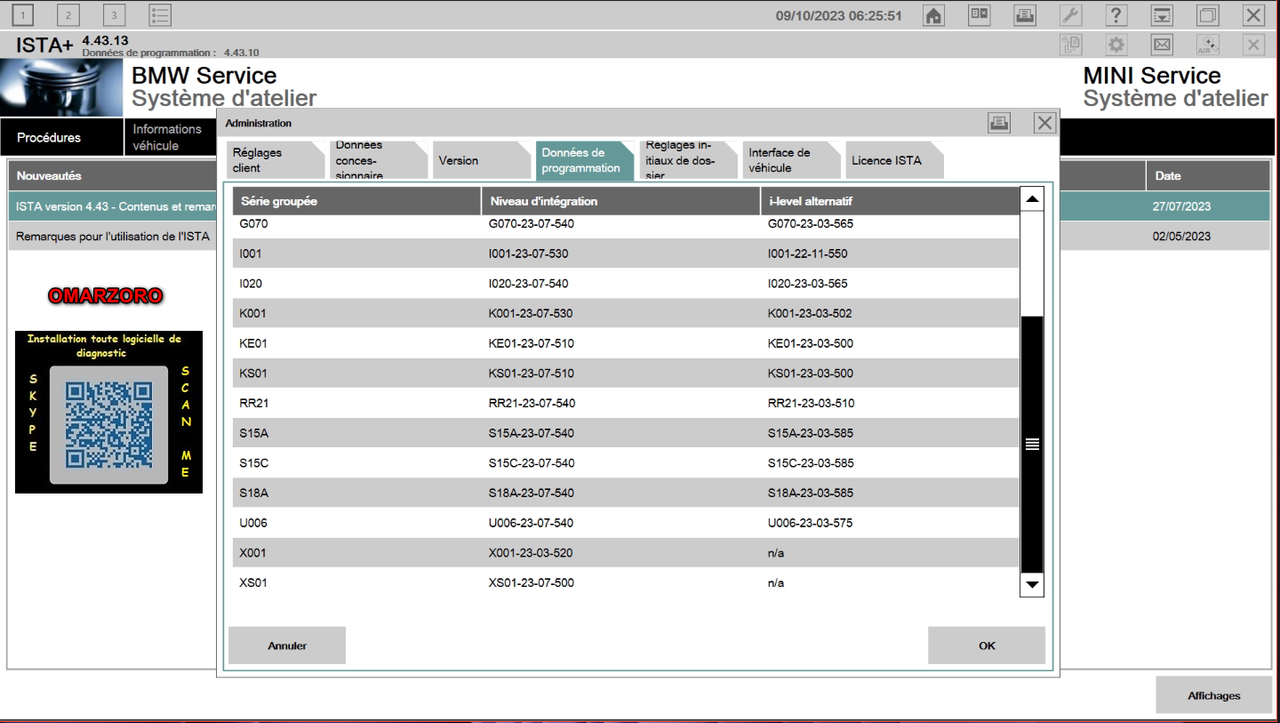Click the copy documents icon in second toolbar row
The height and width of the screenshot is (723, 1280).
tap(1071, 45)
